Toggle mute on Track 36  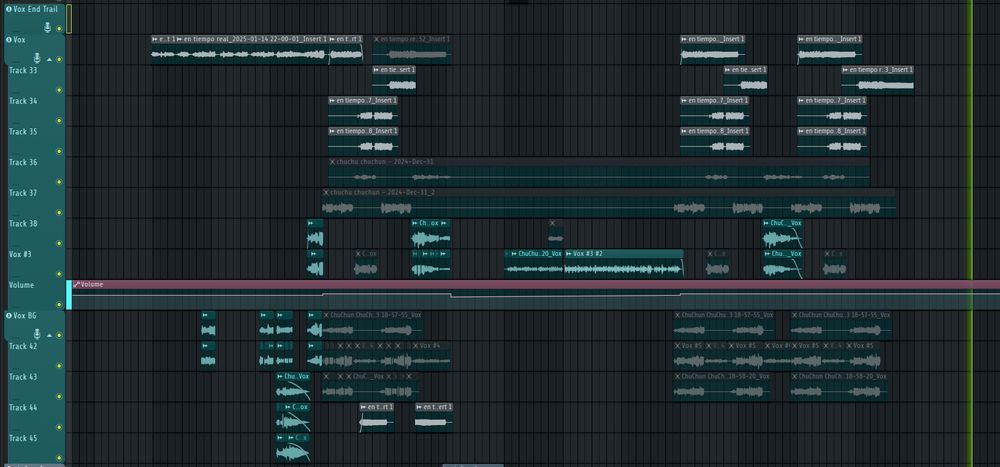59,182
